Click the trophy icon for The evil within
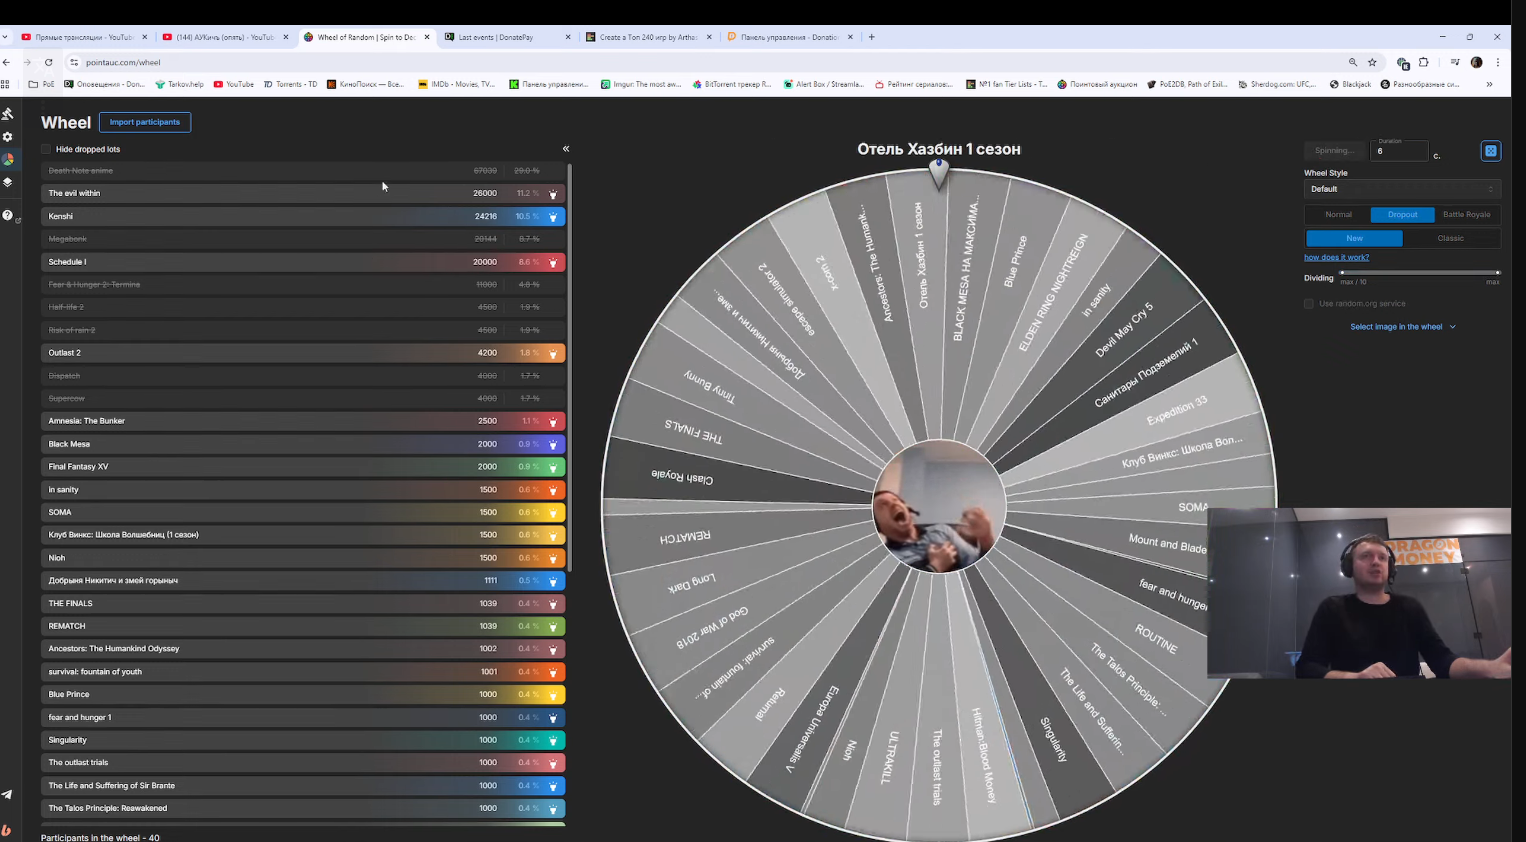Screen dimensions: 1526x842 pos(553,194)
